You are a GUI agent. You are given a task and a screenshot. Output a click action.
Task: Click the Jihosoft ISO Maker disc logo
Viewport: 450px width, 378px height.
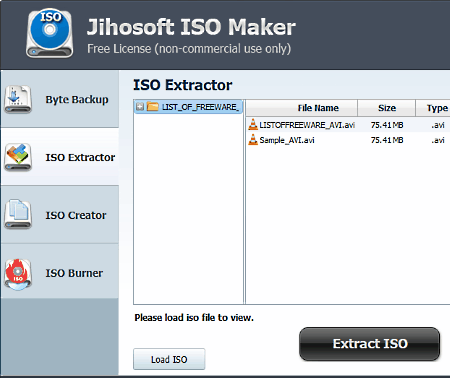tap(50, 33)
